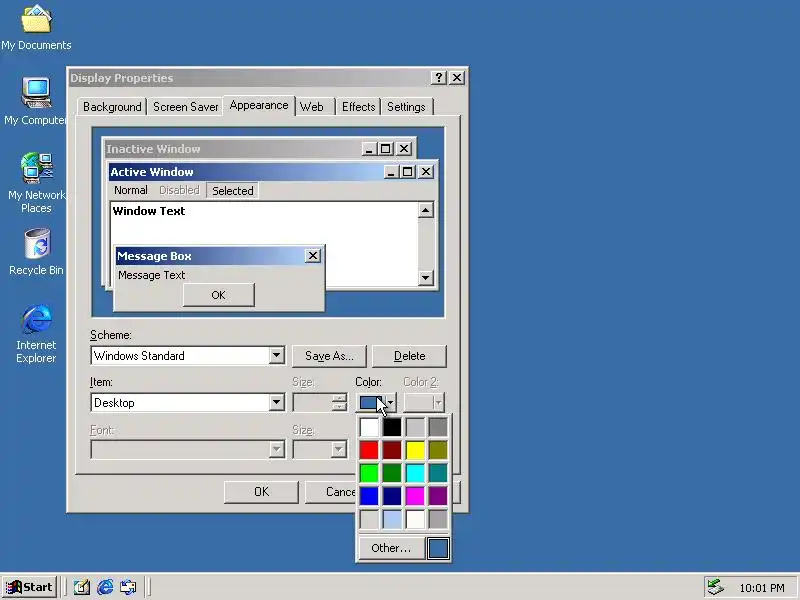The height and width of the screenshot is (600, 800).
Task: Confirm with the dialog OK button
Action: pyautogui.click(x=261, y=492)
